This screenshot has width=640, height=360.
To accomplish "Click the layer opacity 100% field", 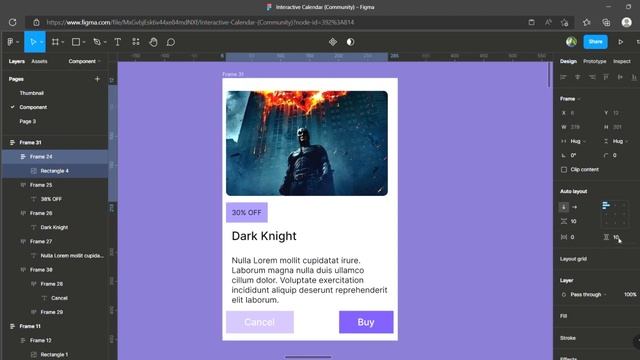I will point(629,294).
